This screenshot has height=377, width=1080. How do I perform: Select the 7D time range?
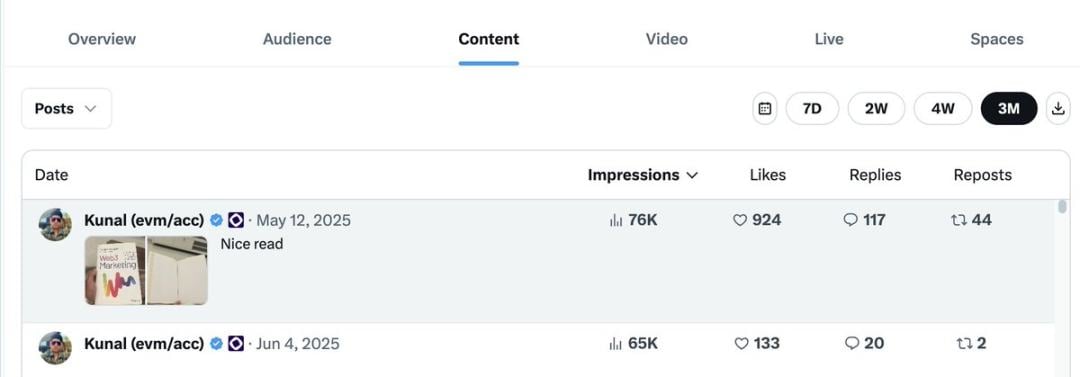click(813, 109)
